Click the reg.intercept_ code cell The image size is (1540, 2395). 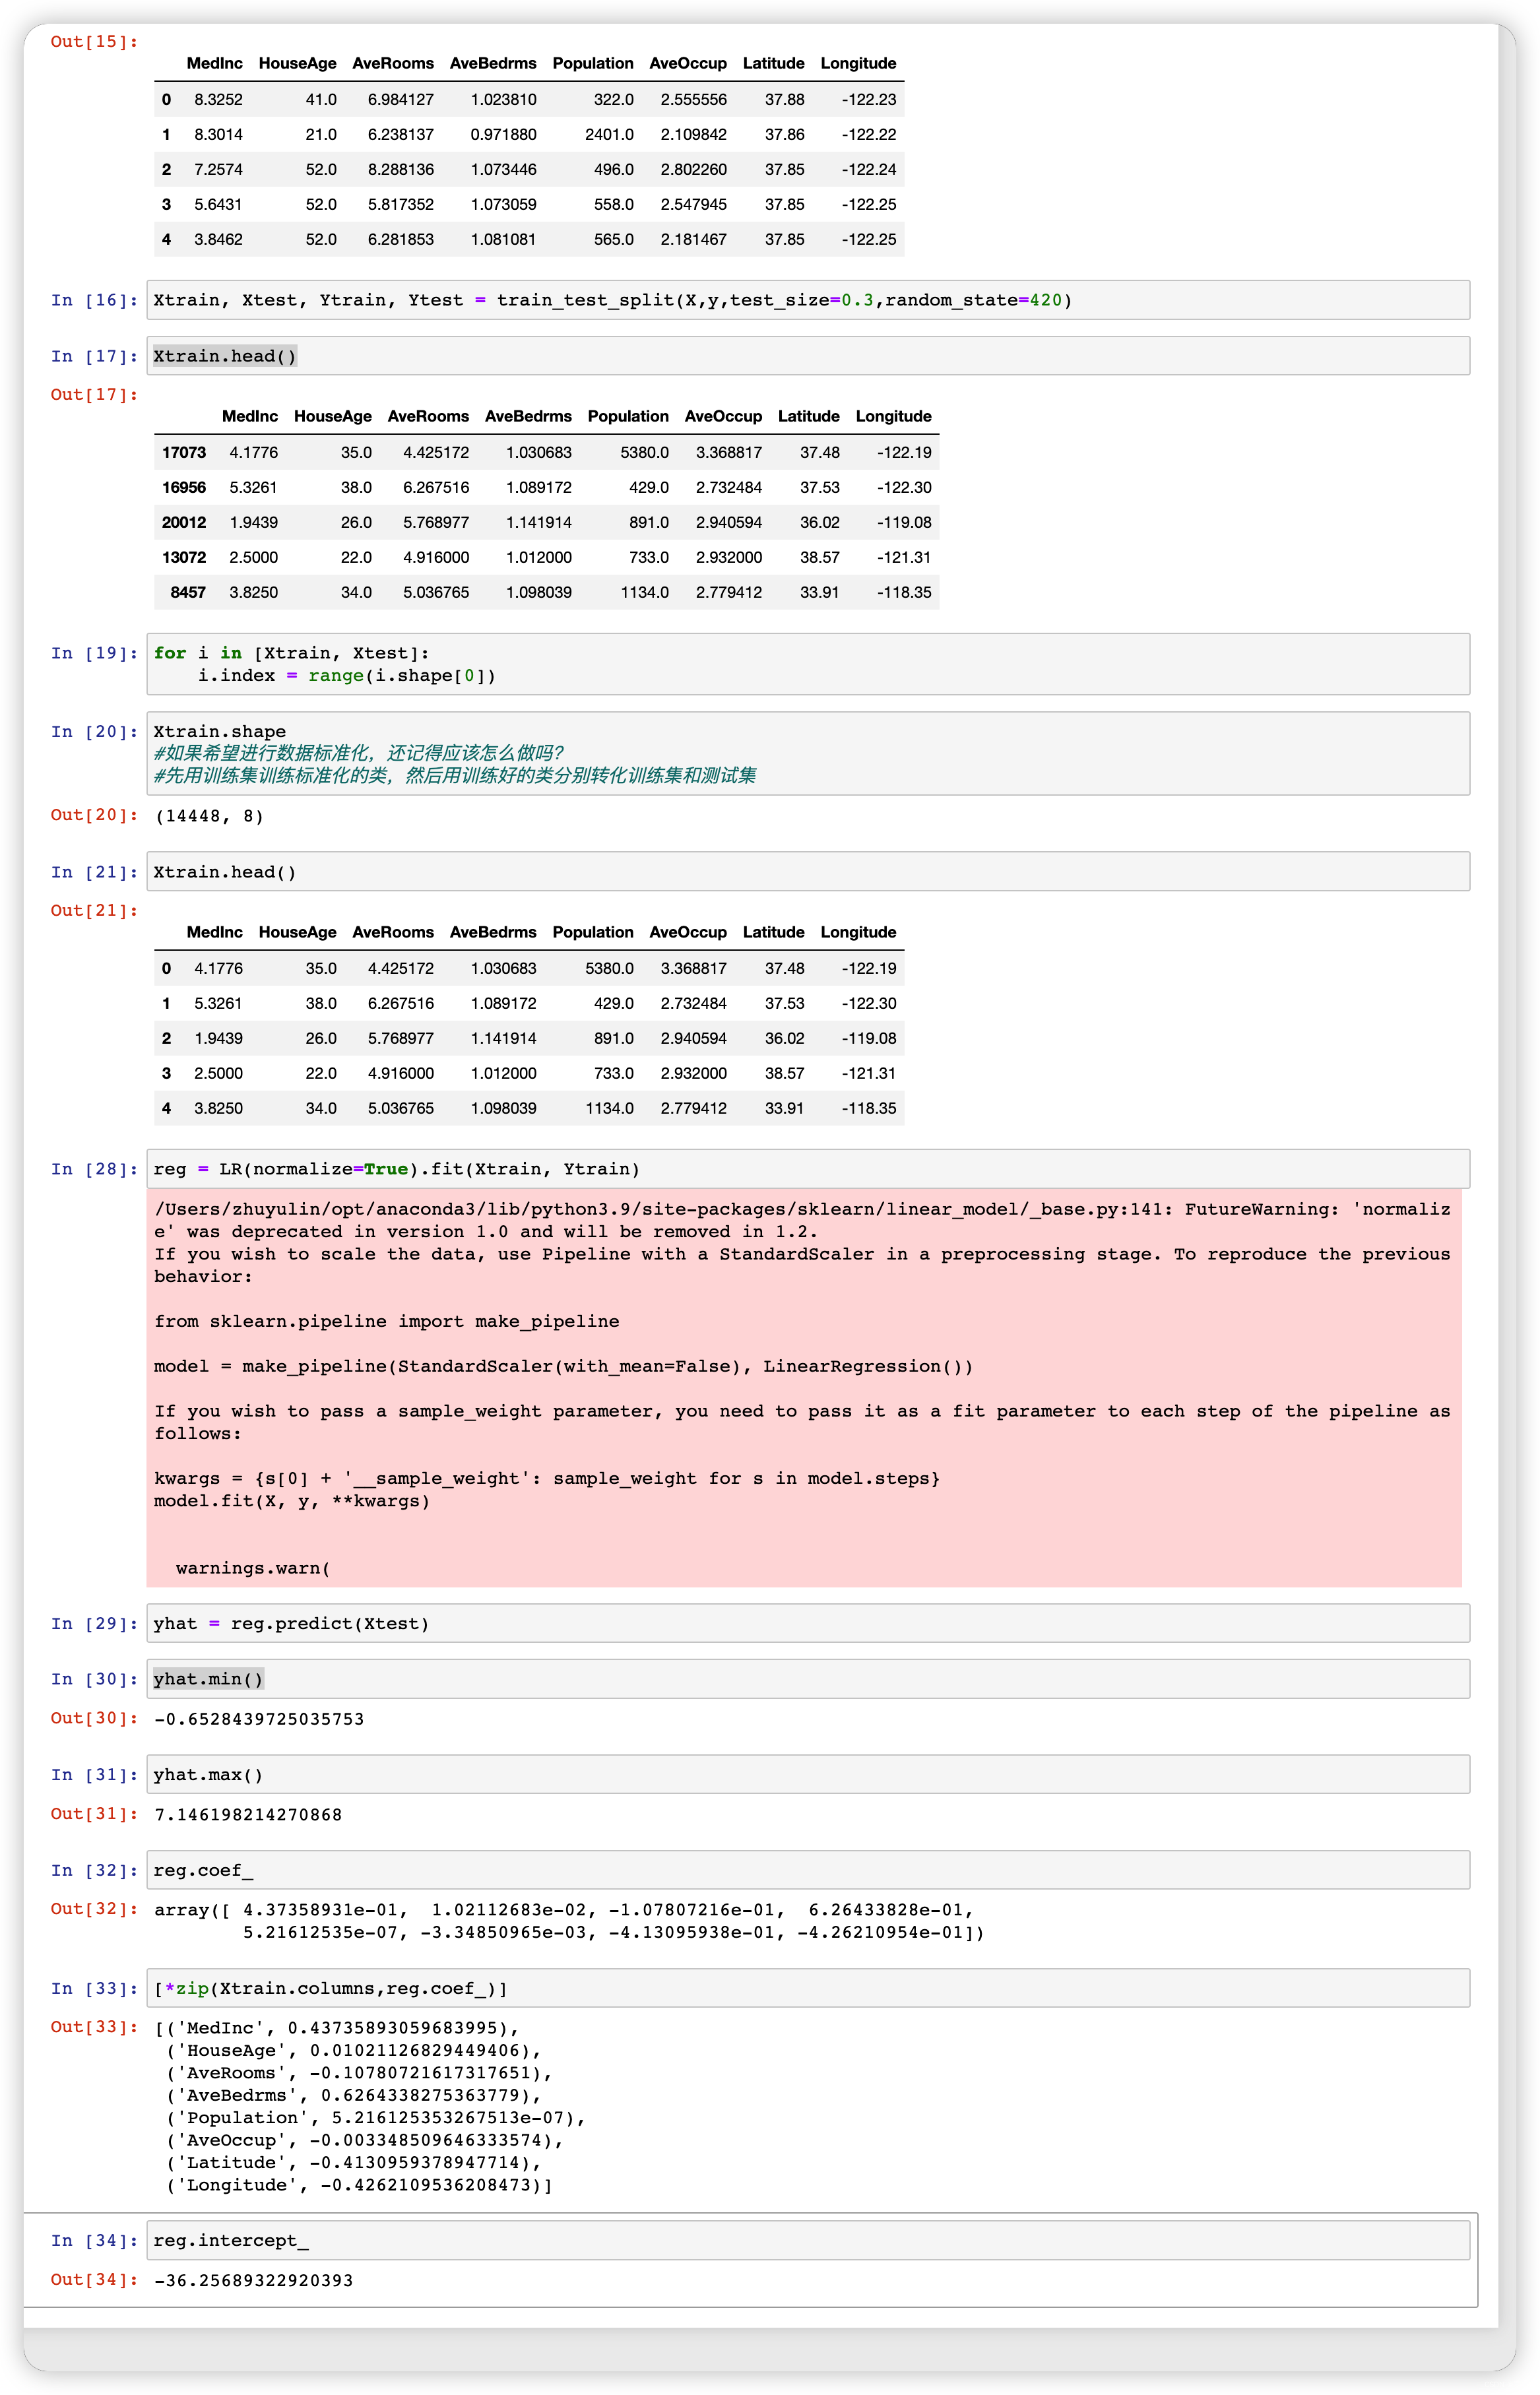(808, 2240)
